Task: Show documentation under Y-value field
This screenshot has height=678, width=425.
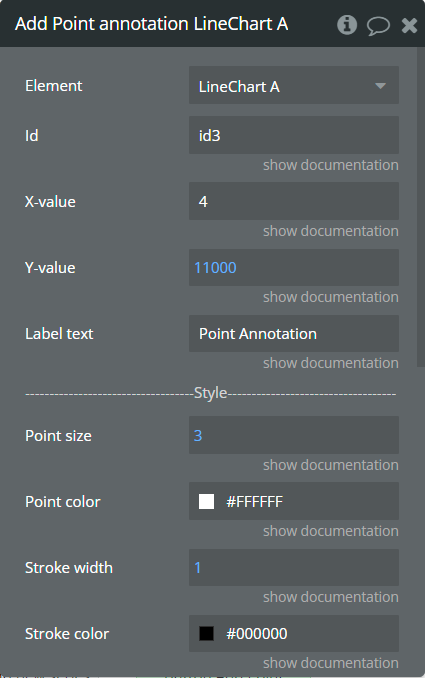Action: 331,297
